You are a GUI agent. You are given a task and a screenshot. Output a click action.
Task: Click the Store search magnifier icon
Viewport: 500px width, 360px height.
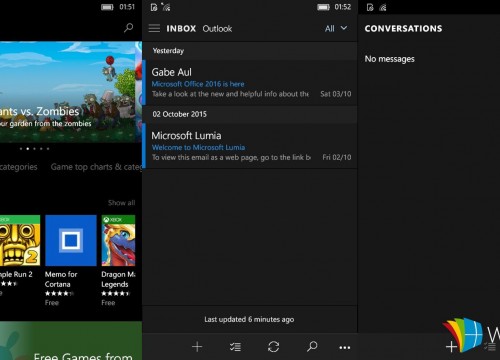point(128,28)
